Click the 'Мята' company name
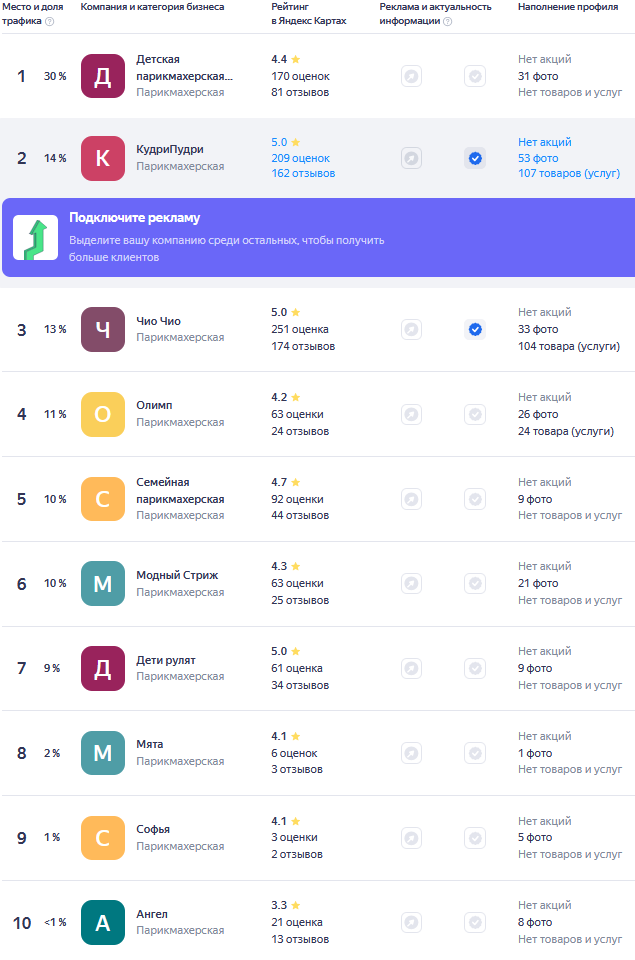This screenshot has height=960, width=635. [x=149, y=744]
